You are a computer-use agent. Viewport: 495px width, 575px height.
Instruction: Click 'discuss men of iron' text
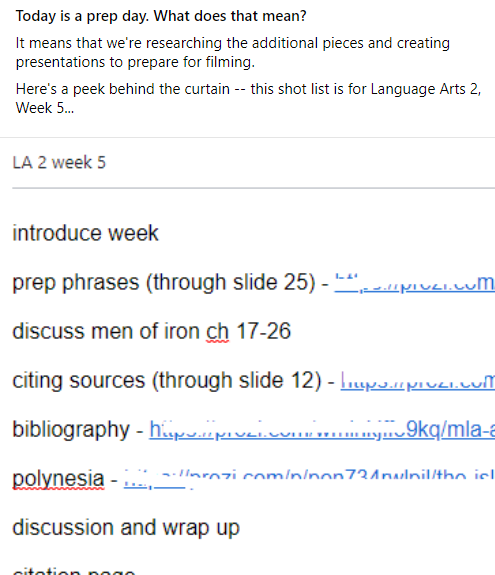point(106,332)
